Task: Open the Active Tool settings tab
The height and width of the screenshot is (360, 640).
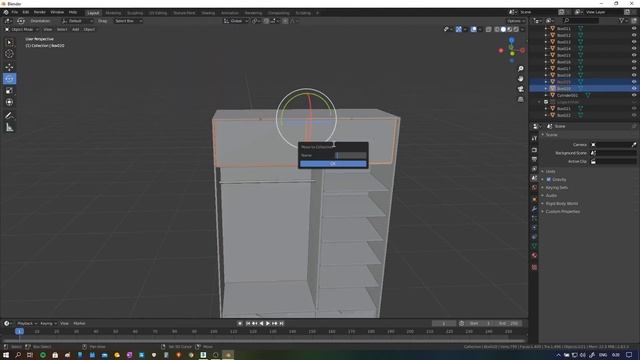Action: click(534, 138)
